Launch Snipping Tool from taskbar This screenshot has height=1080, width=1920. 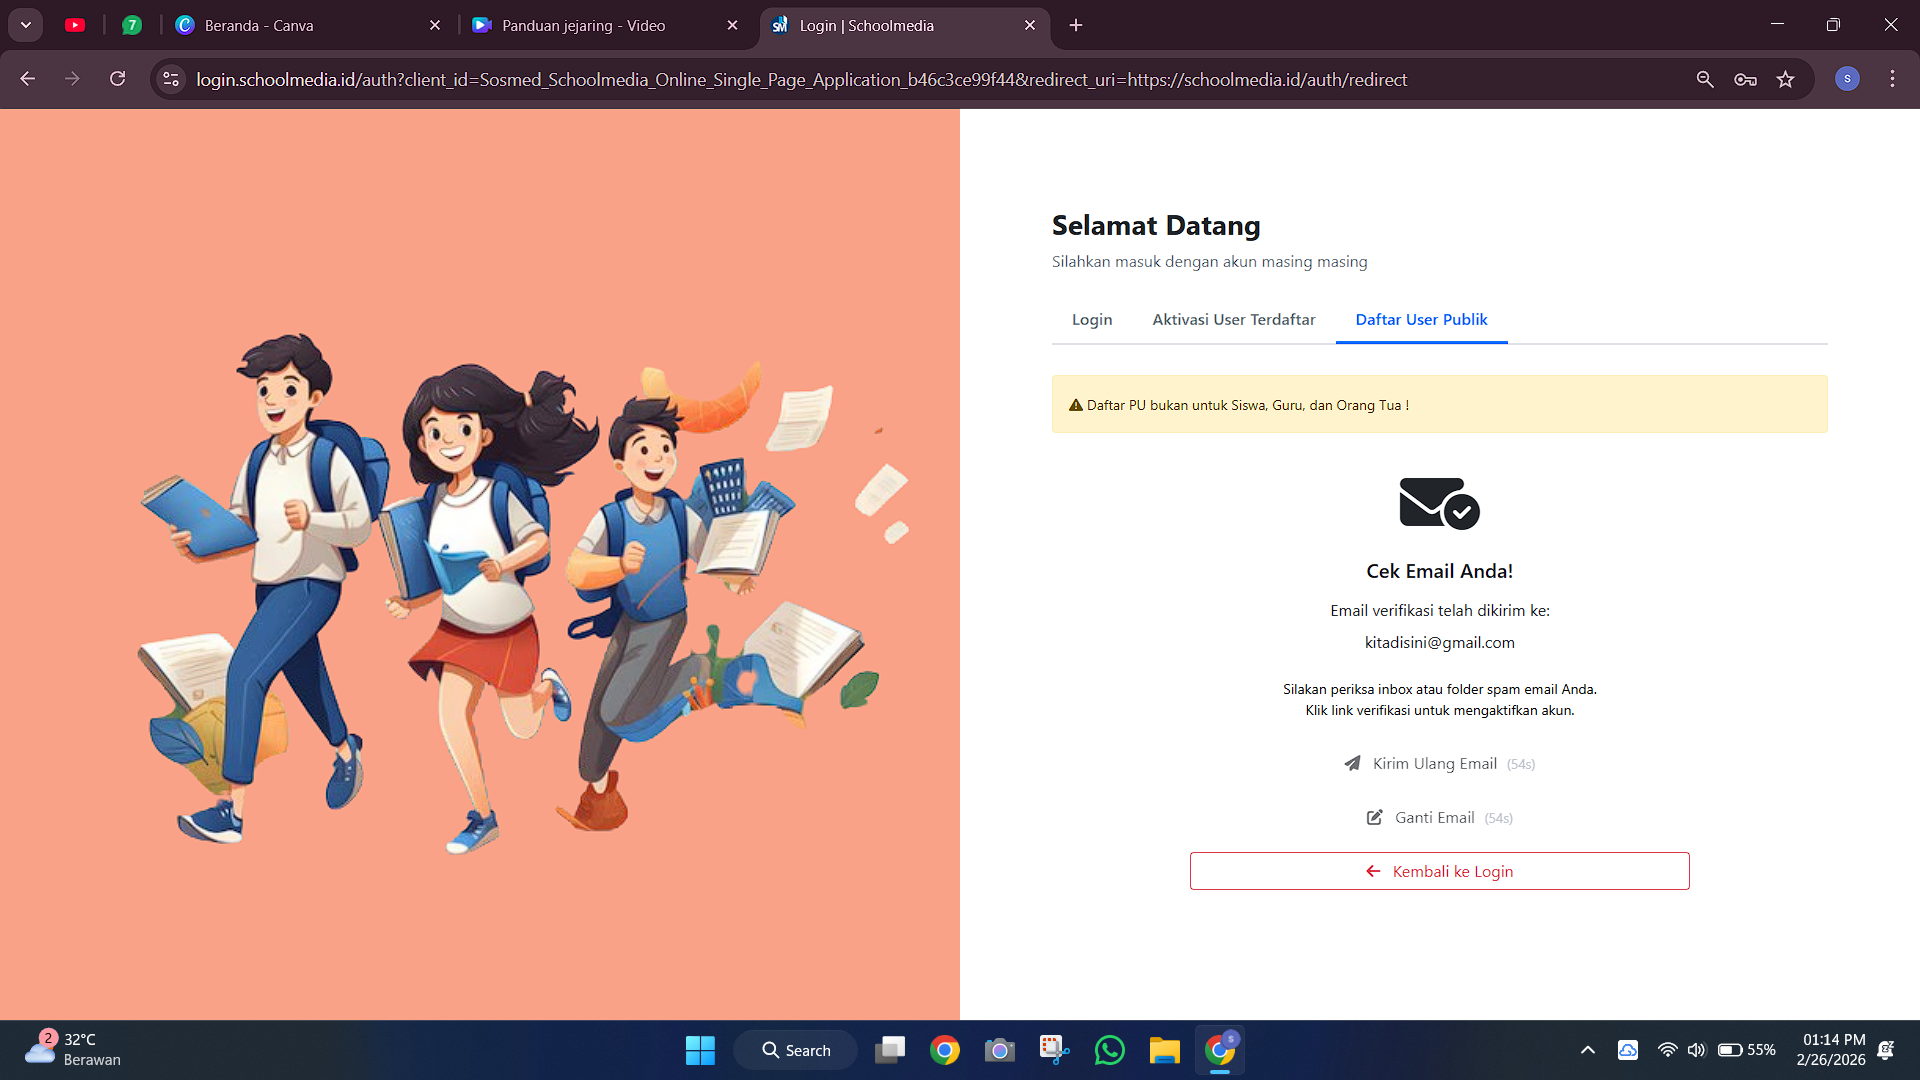[1054, 1050]
